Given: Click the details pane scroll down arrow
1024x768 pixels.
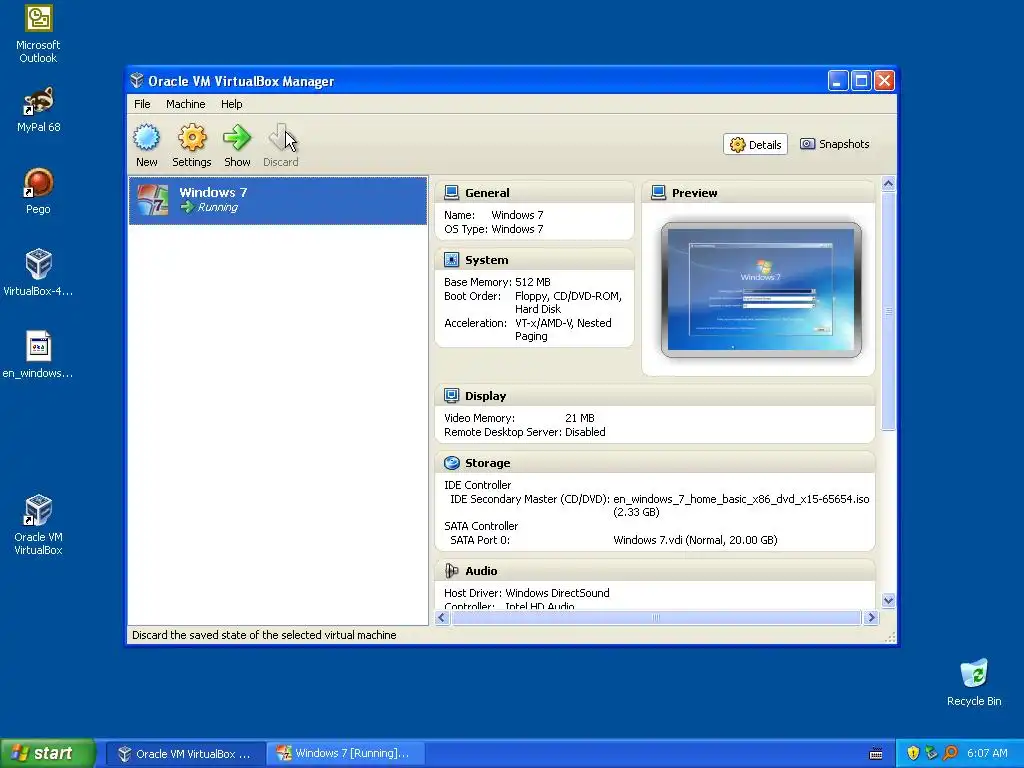Looking at the screenshot, I should pos(888,600).
